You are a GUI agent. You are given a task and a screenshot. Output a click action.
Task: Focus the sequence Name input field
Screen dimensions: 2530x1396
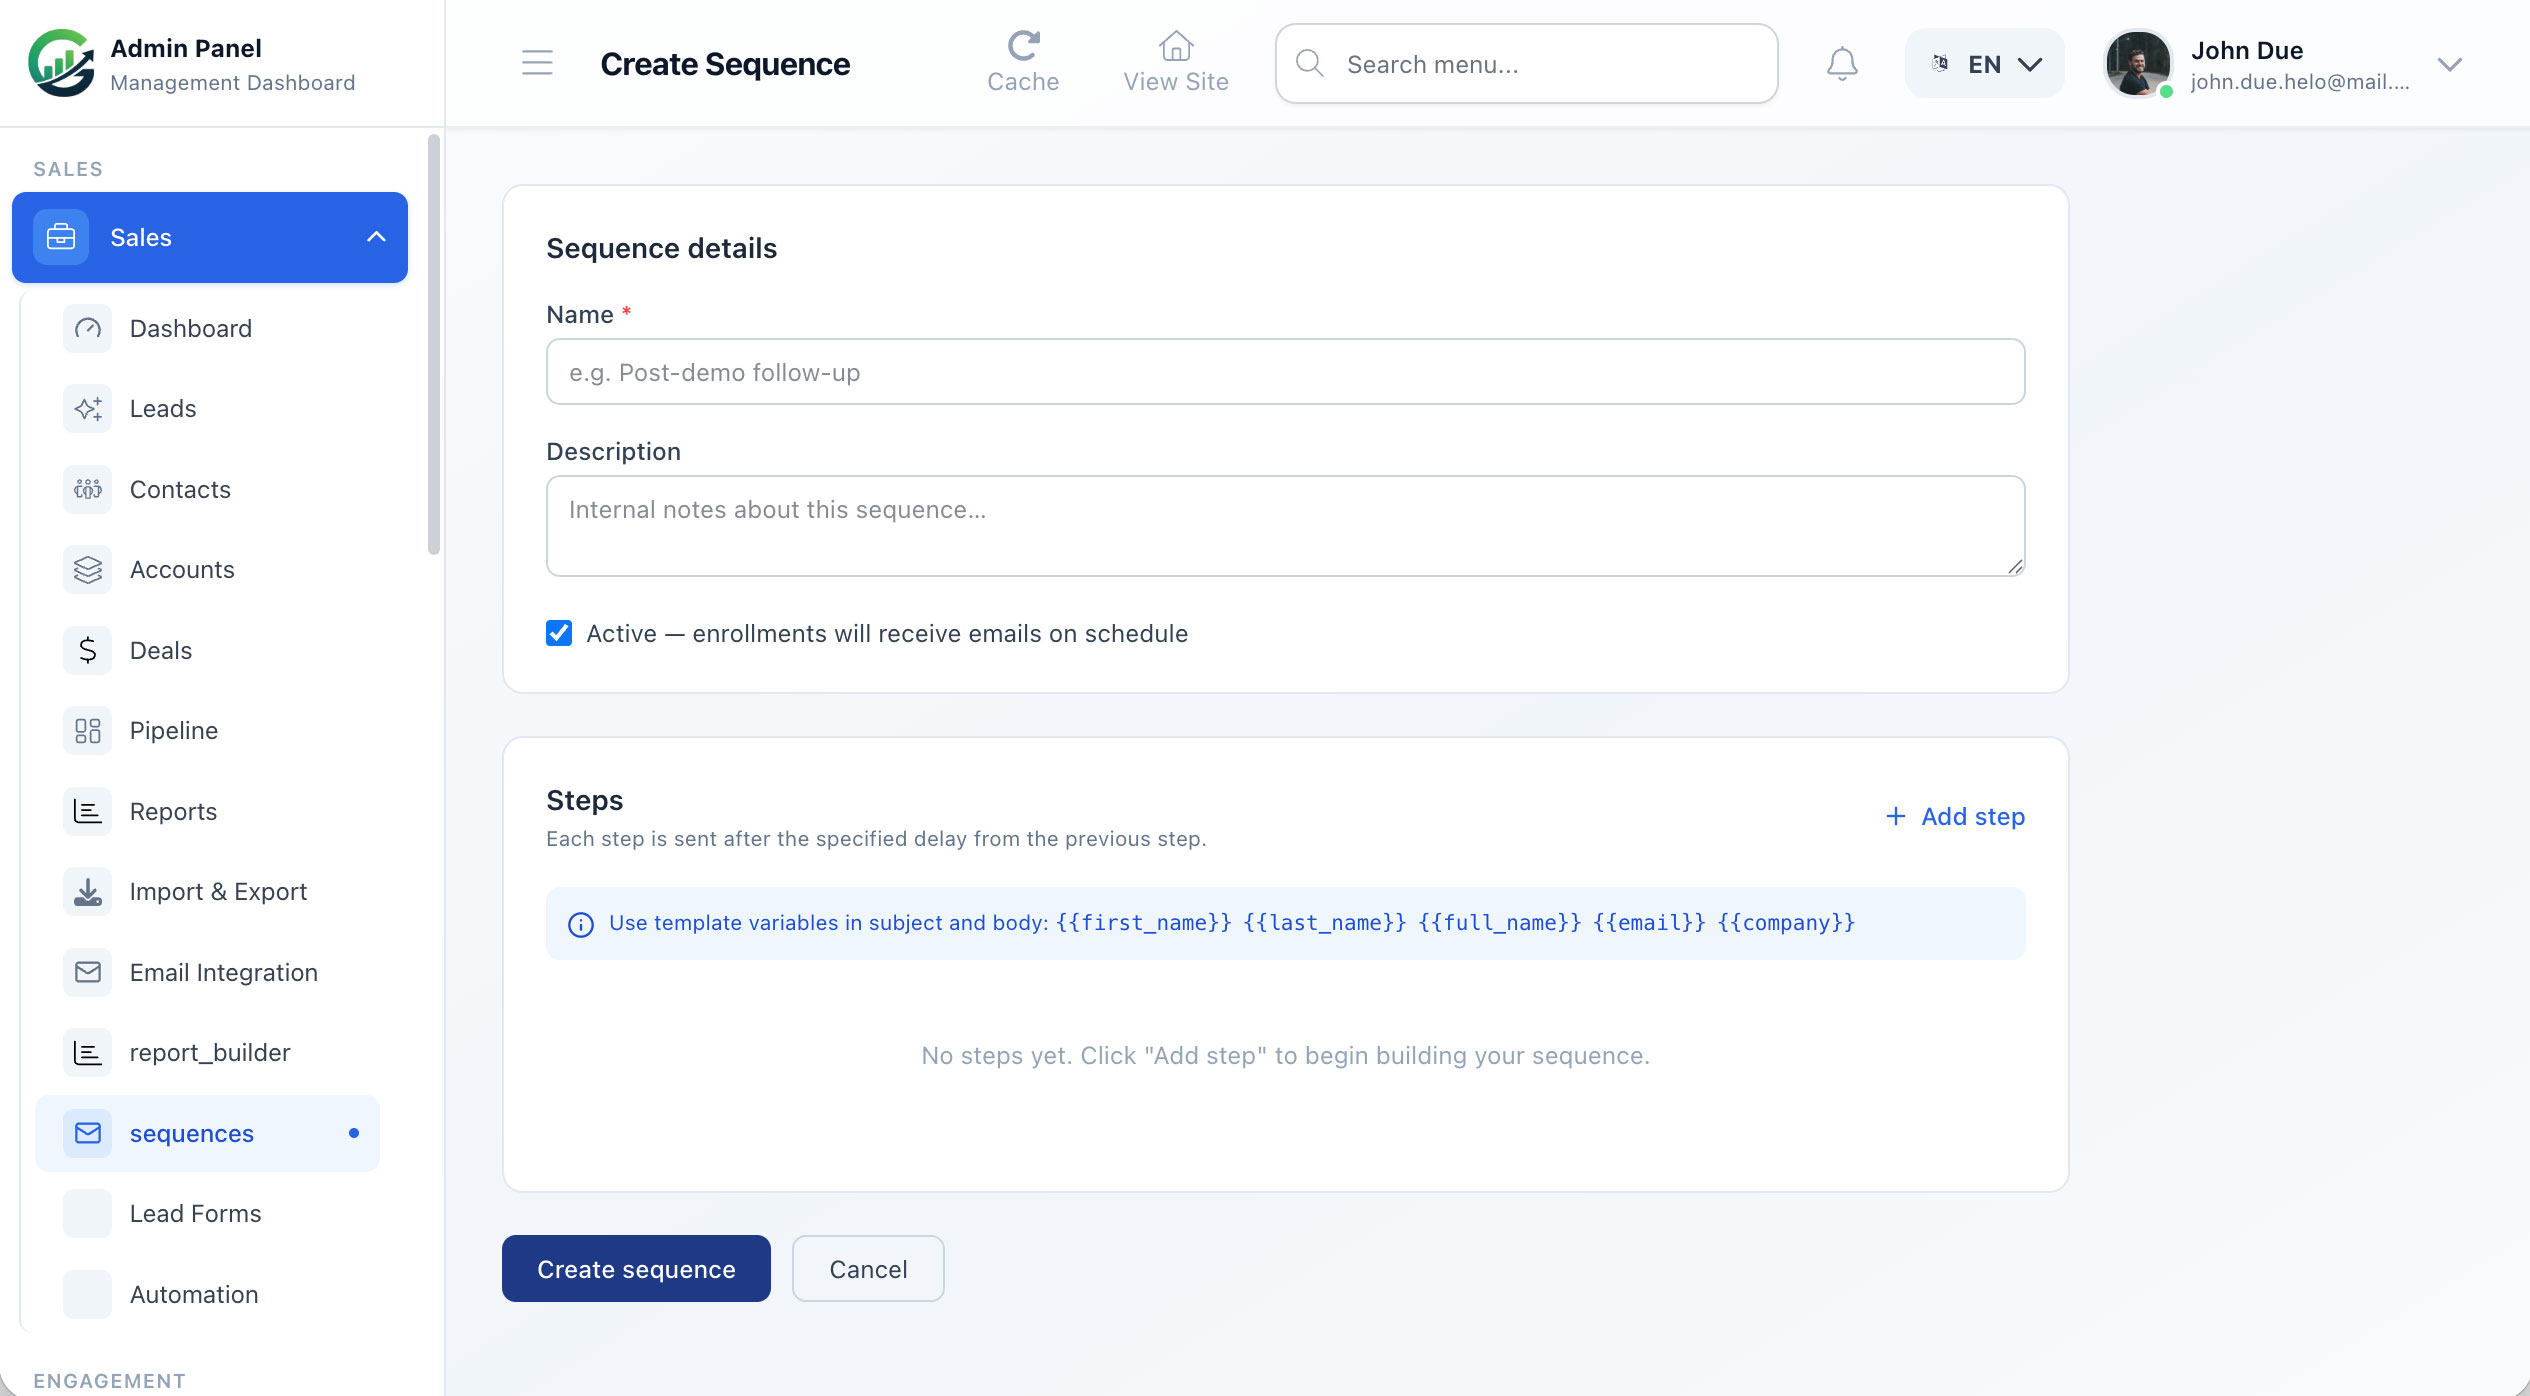point(1285,372)
